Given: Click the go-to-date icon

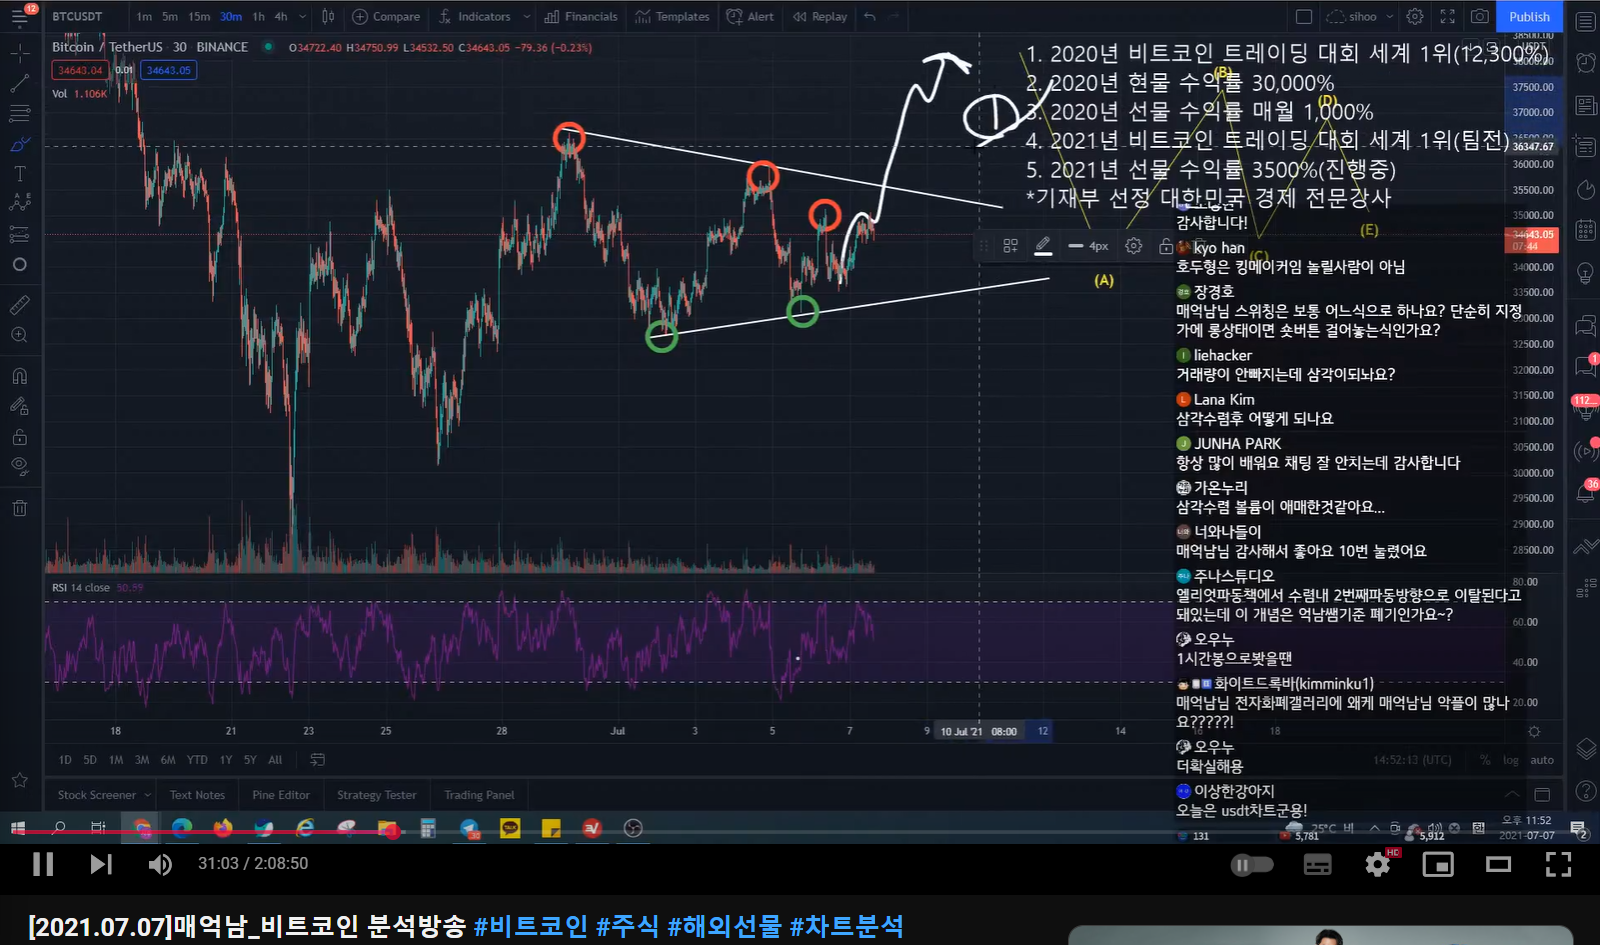Looking at the screenshot, I should pos(318,760).
